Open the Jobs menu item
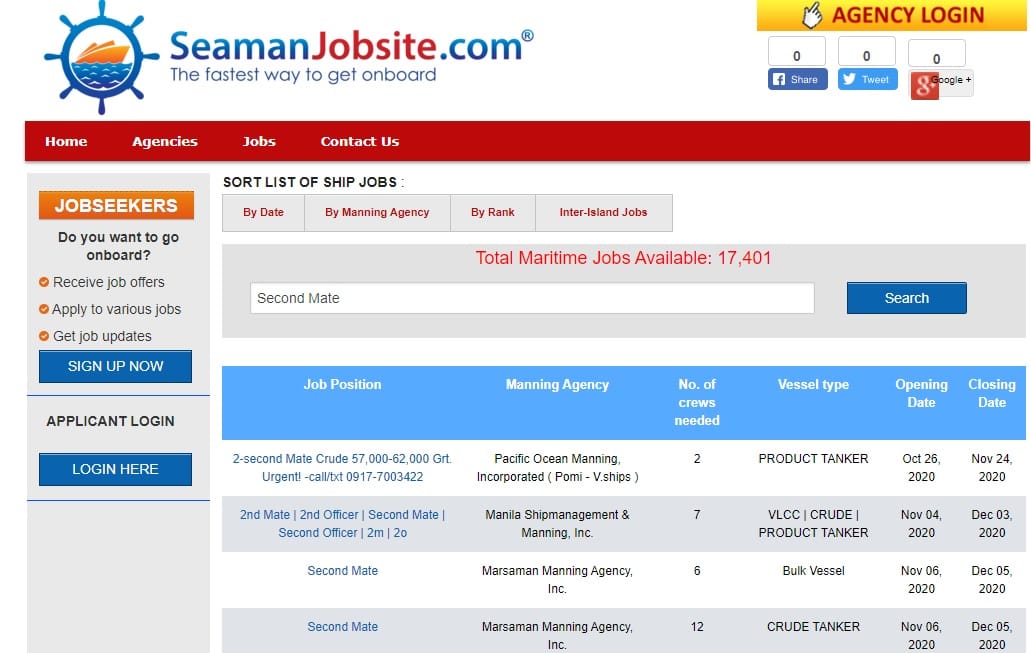This screenshot has height=653, width=1031. click(x=258, y=141)
